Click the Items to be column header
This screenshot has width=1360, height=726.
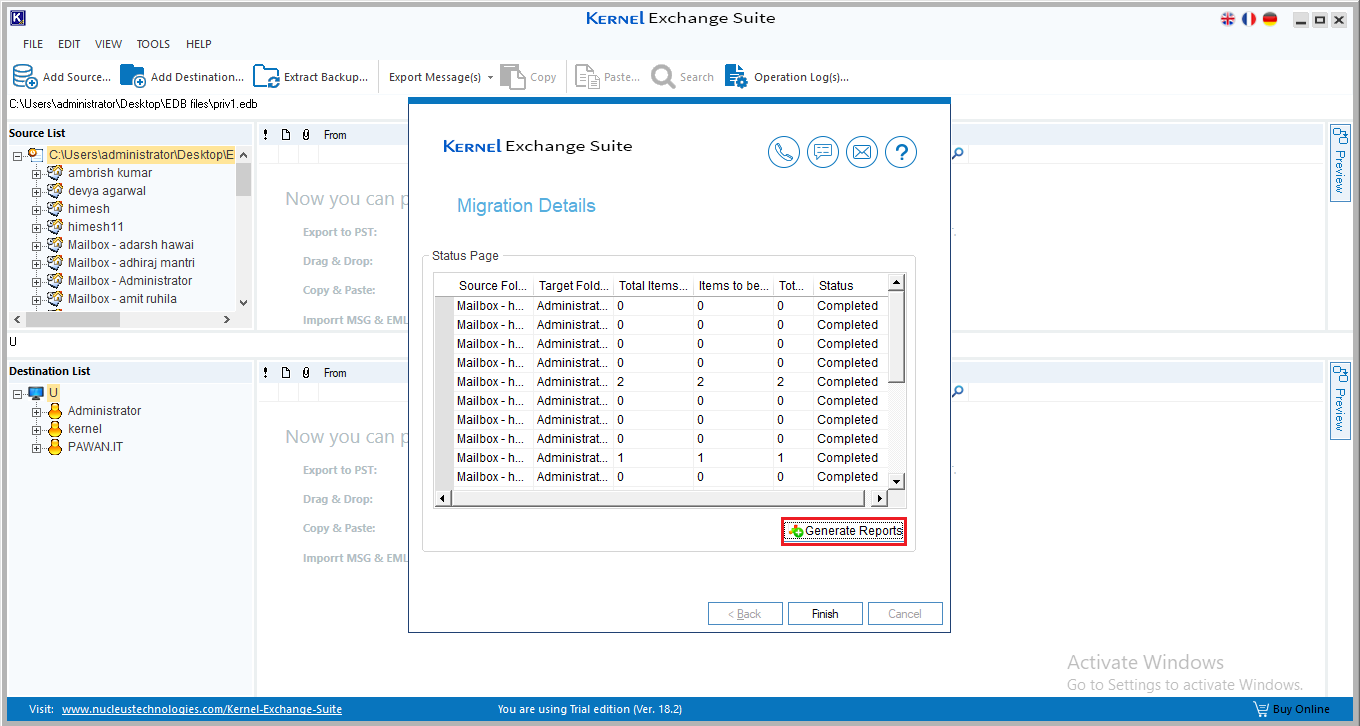(x=733, y=286)
